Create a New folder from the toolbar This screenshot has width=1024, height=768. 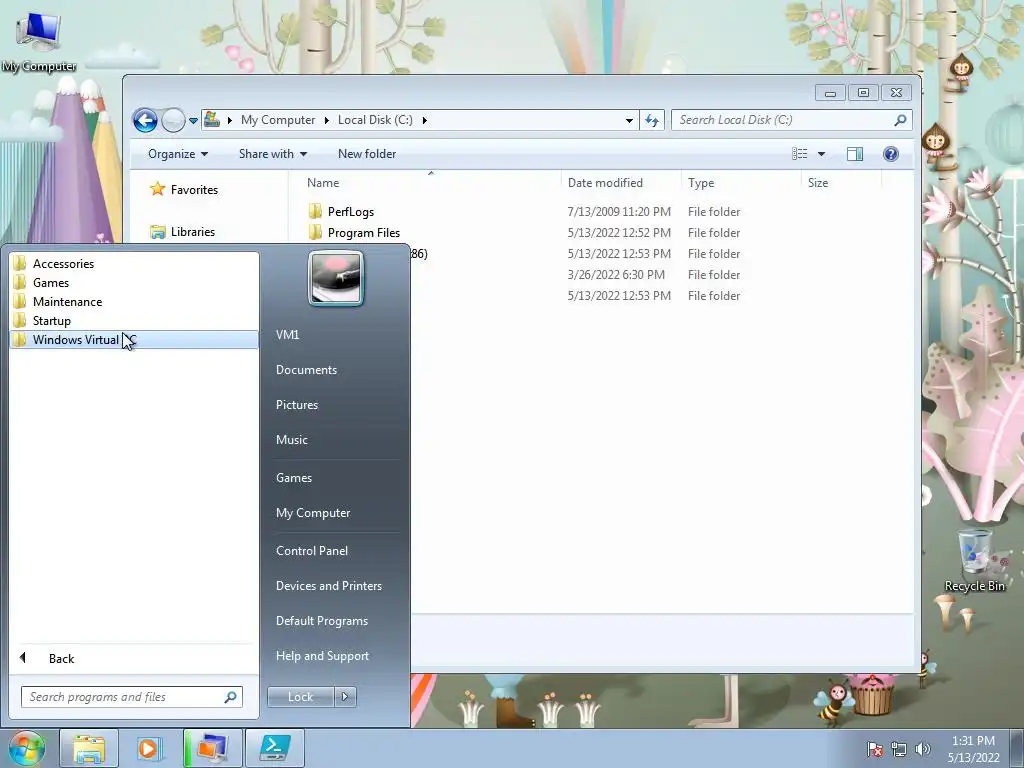coord(367,154)
